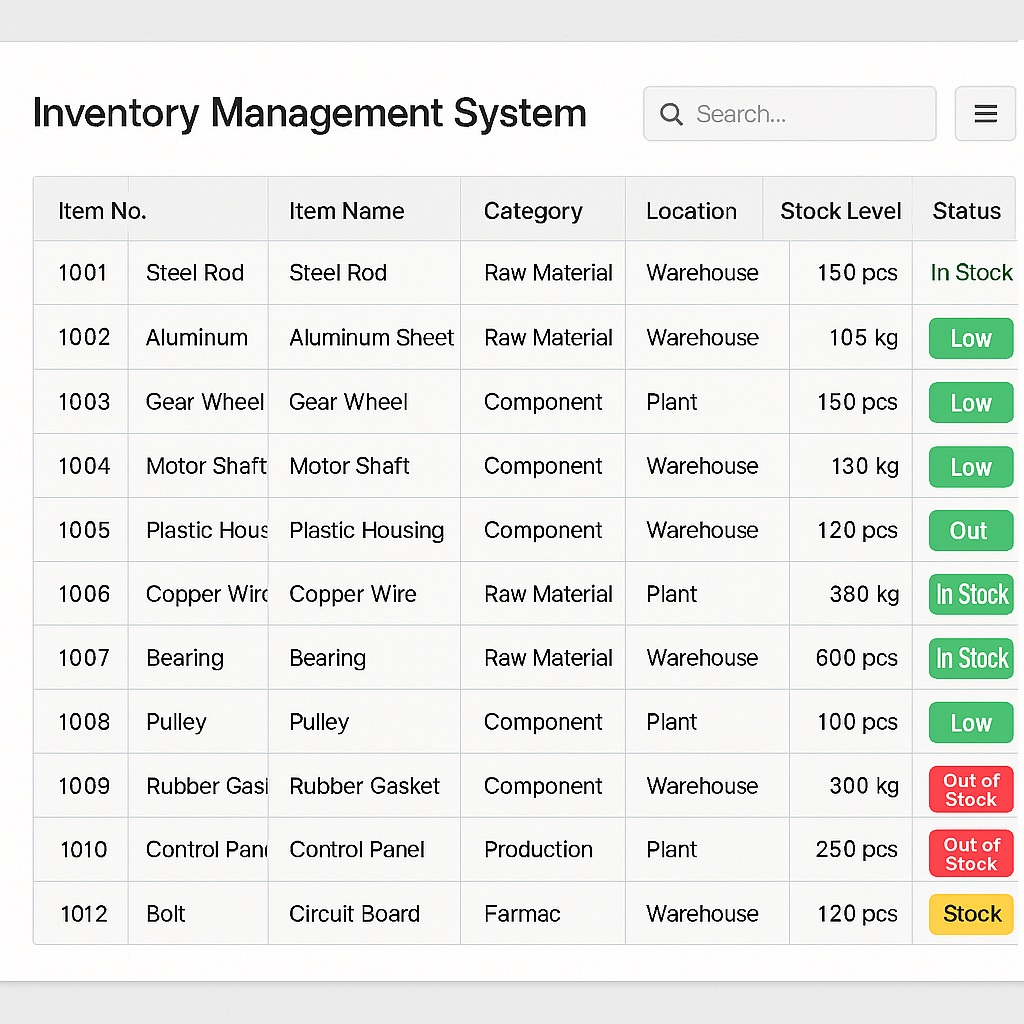Sort by the Item No. column header

pyautogui.click(x=102, y=211)
